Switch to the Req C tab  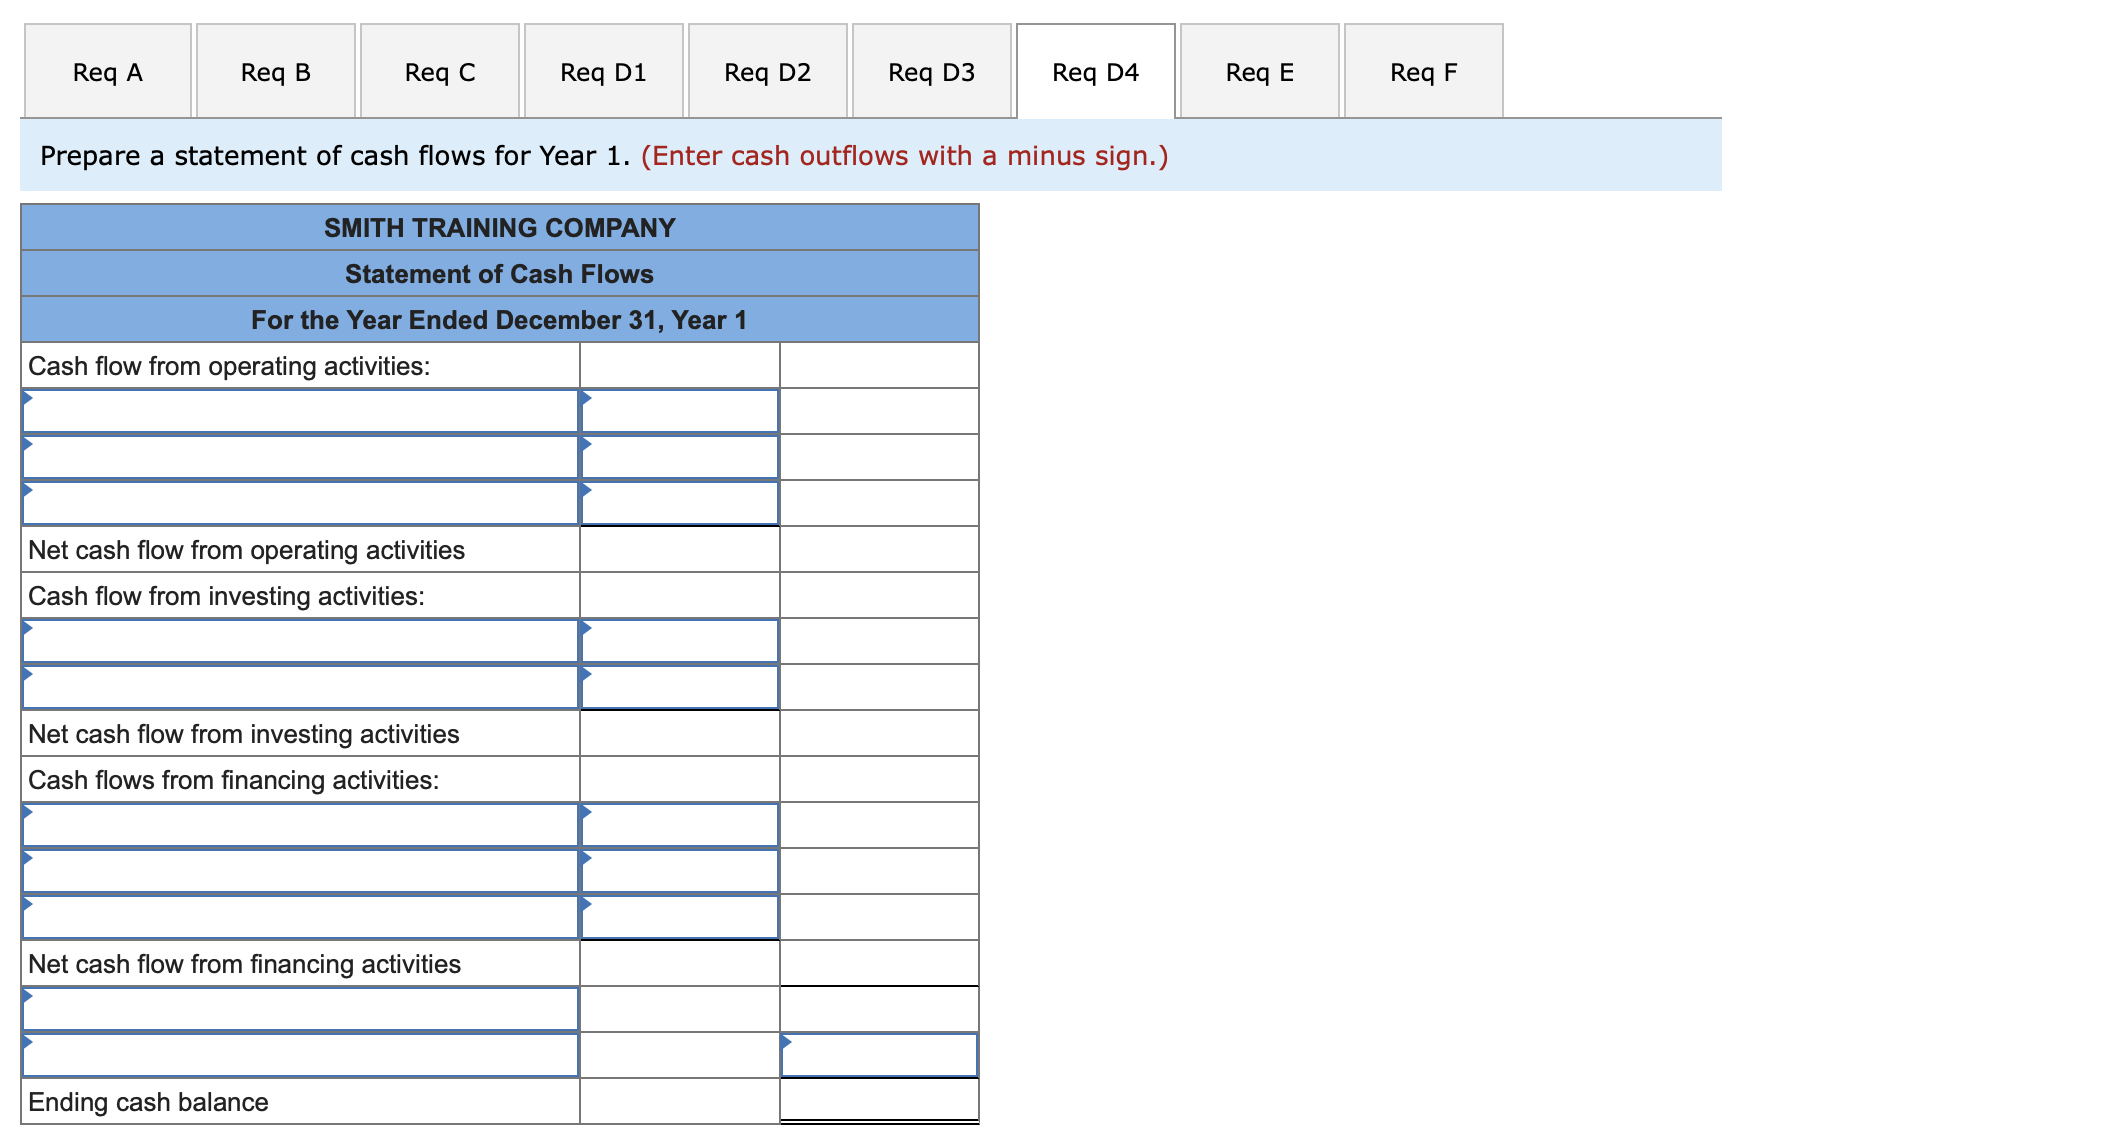pyautogui.click(x=439, y=71)
